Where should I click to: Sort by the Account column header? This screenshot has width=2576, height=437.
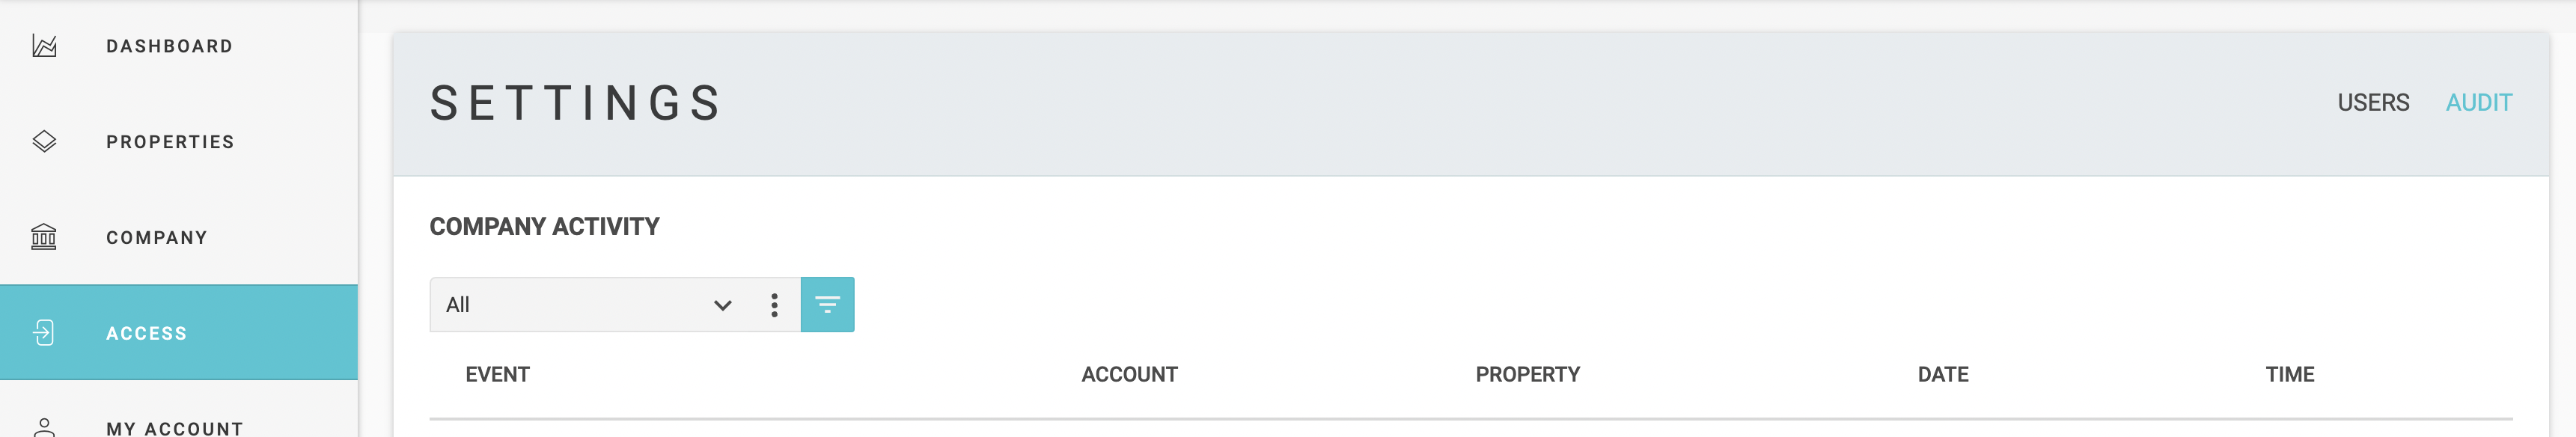click(1129, 374)
